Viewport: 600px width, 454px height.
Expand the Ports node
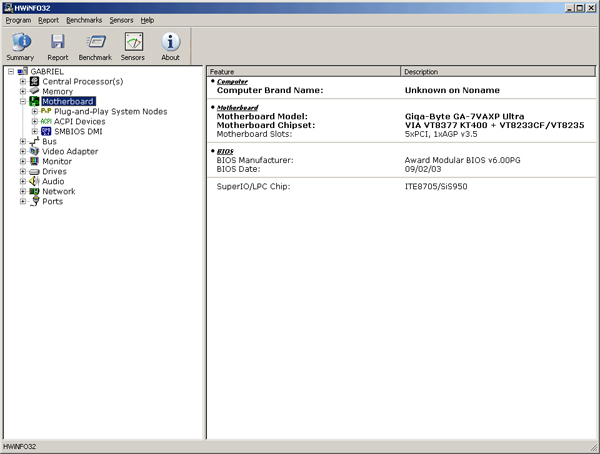[x=23, y=201]
